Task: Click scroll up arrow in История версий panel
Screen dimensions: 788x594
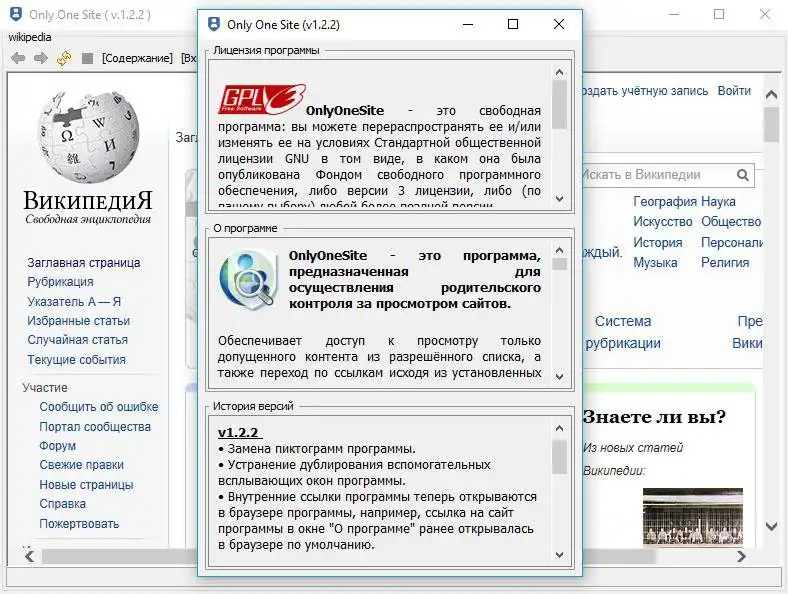Action: point(559,428)
